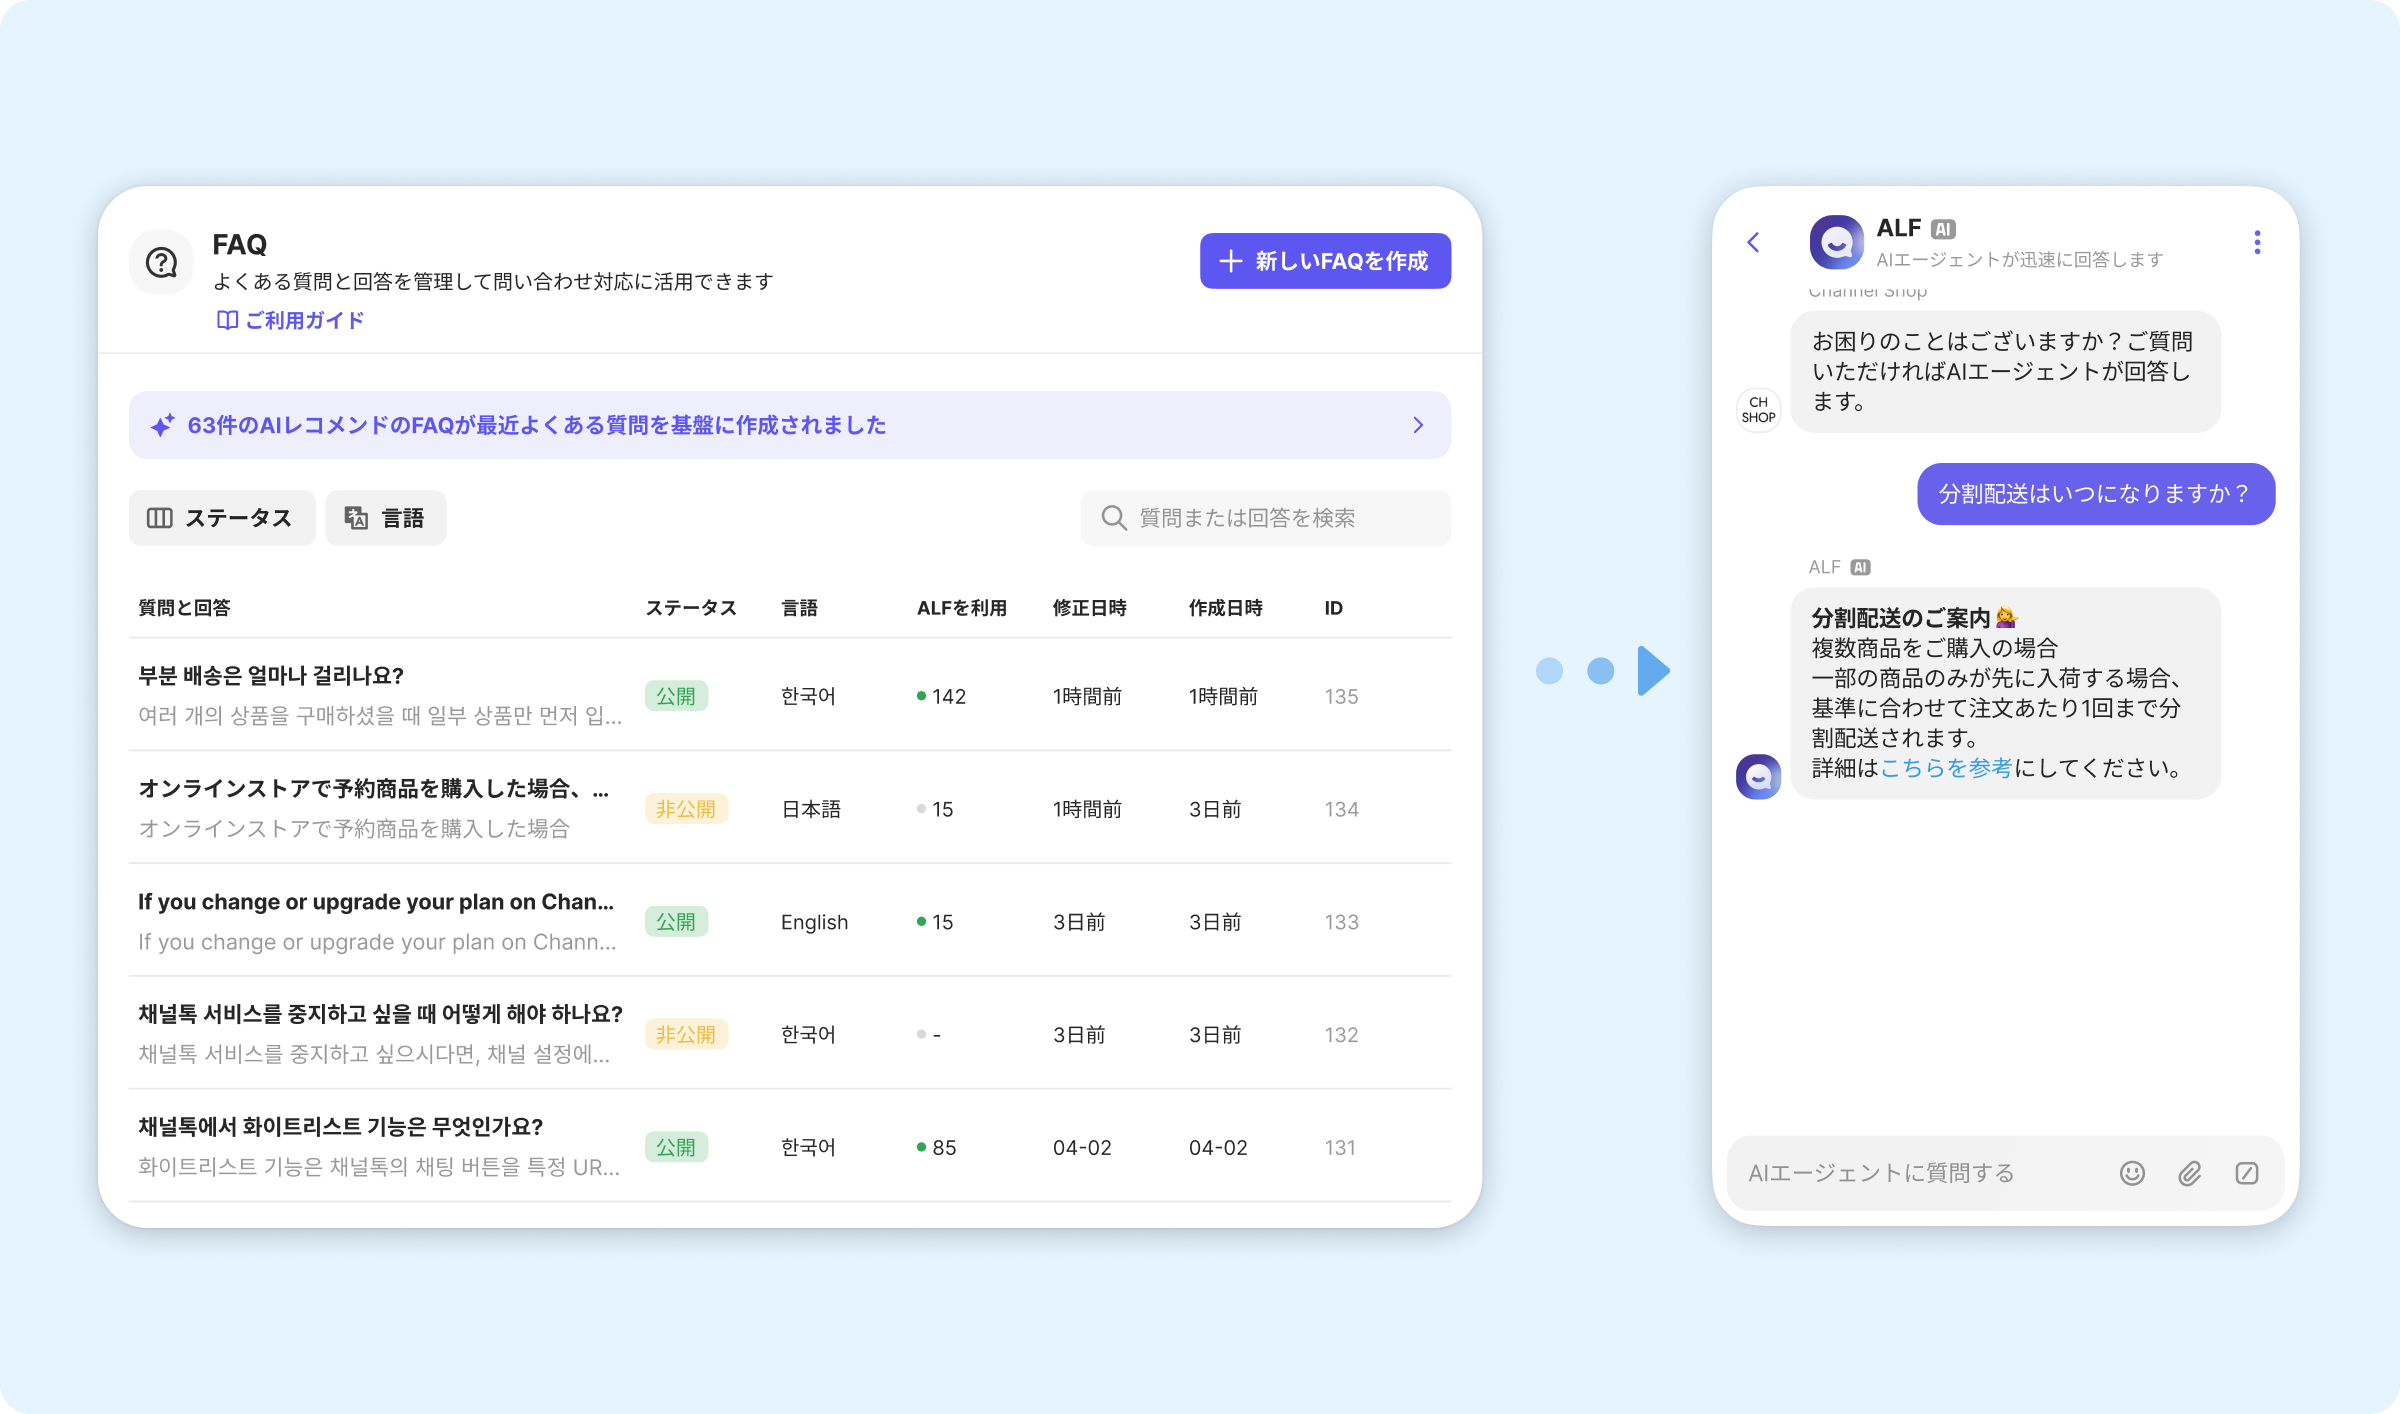Open FAQ row 부분 배송은 얼마나 걸리나요?

click(x=789, y=695)
